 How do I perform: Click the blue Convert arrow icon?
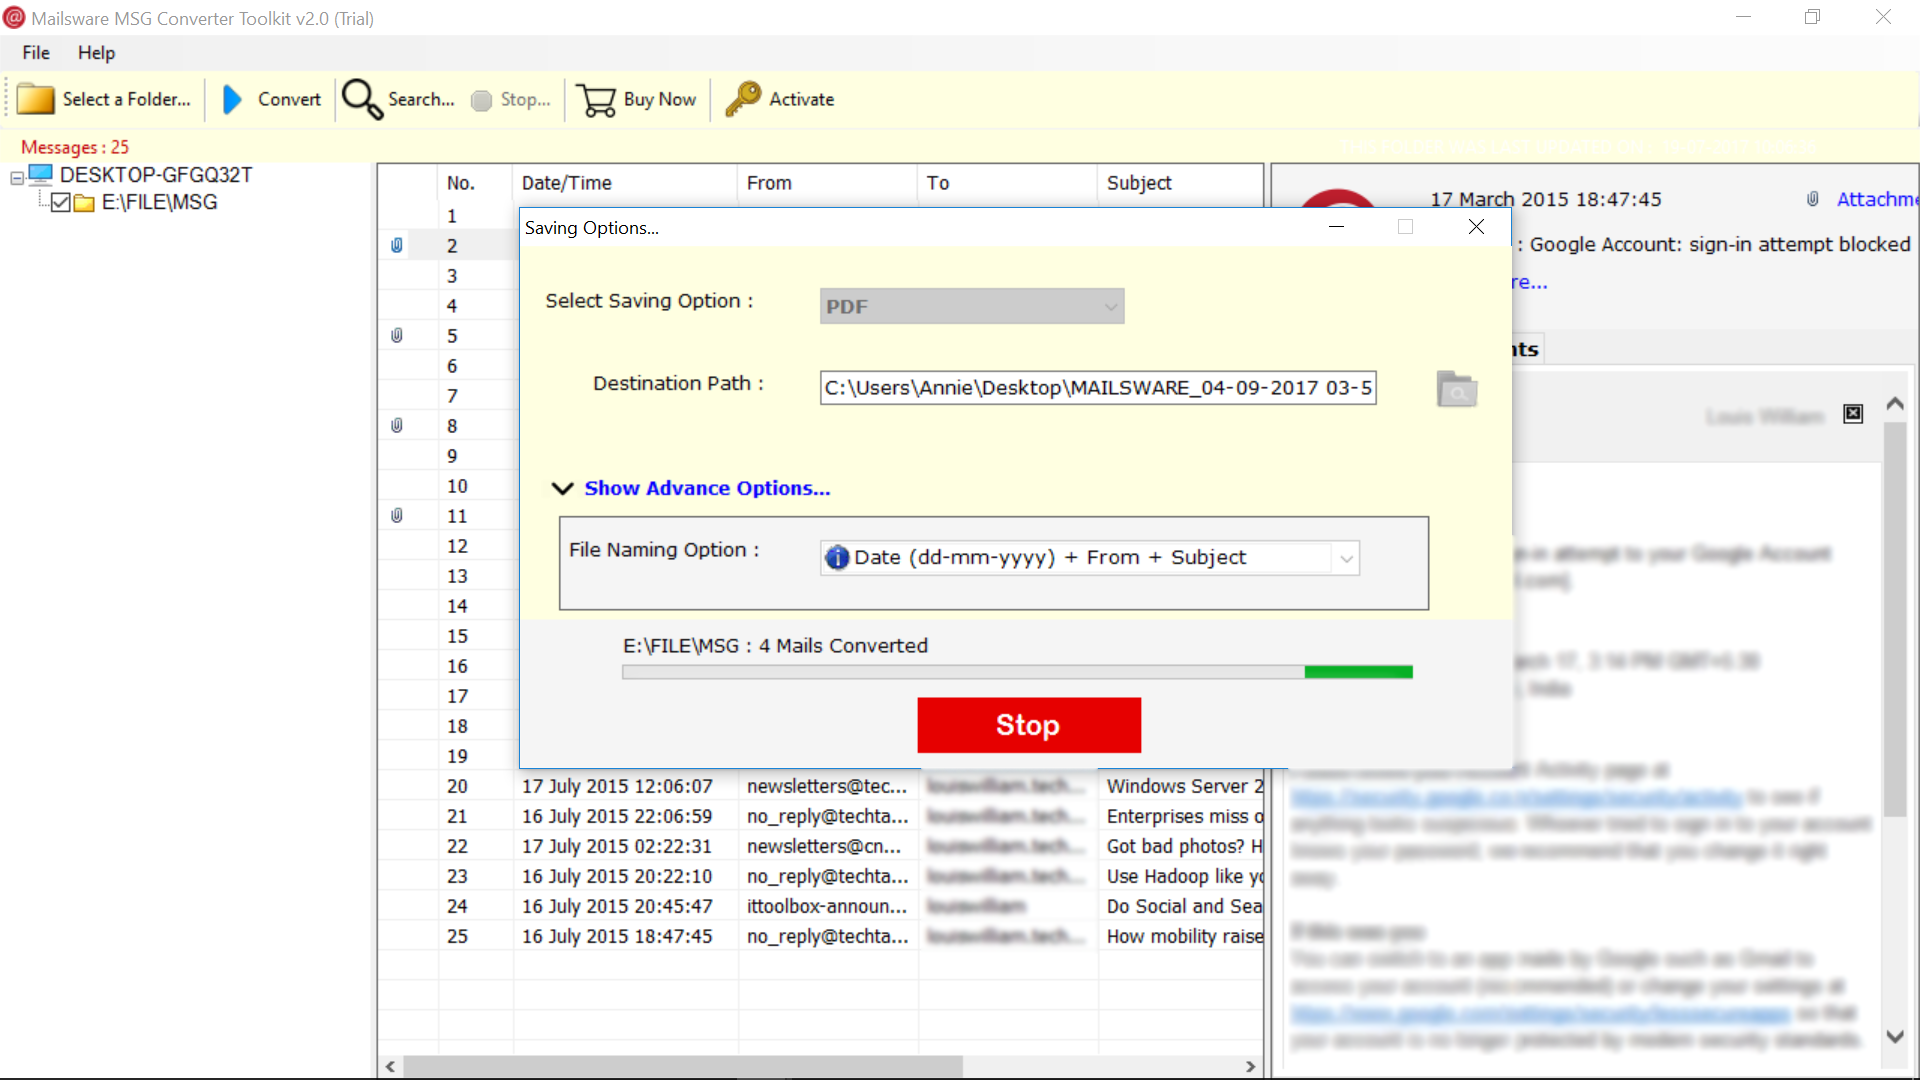click(232, 99)
